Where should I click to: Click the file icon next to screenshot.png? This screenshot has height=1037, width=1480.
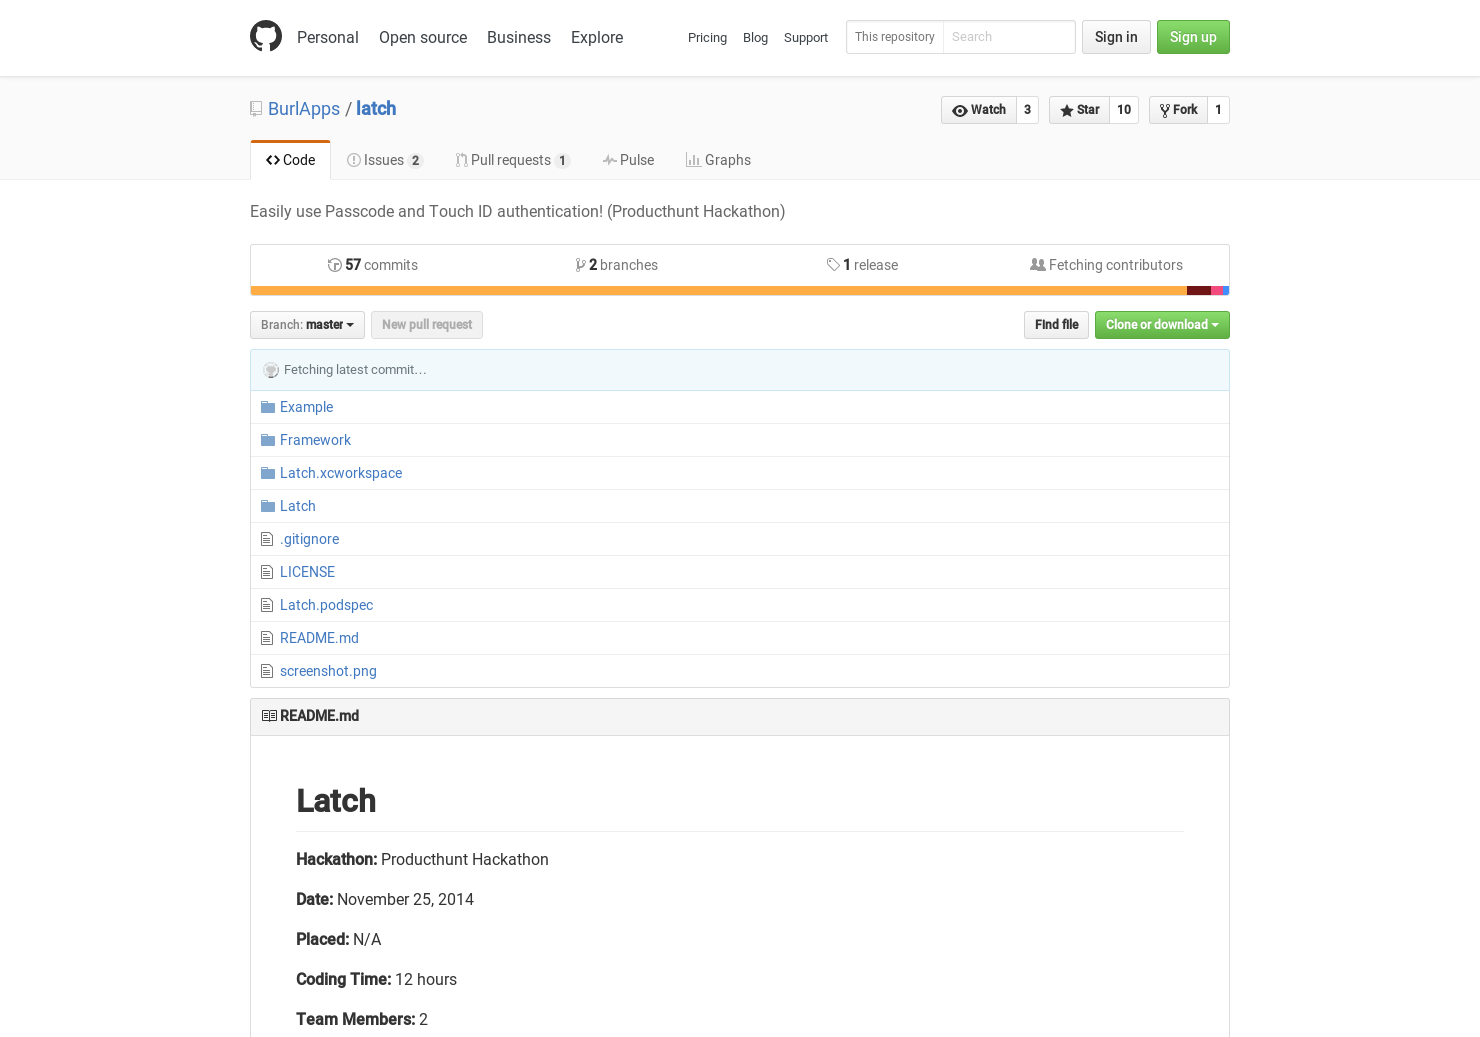(x=267, y=671)
